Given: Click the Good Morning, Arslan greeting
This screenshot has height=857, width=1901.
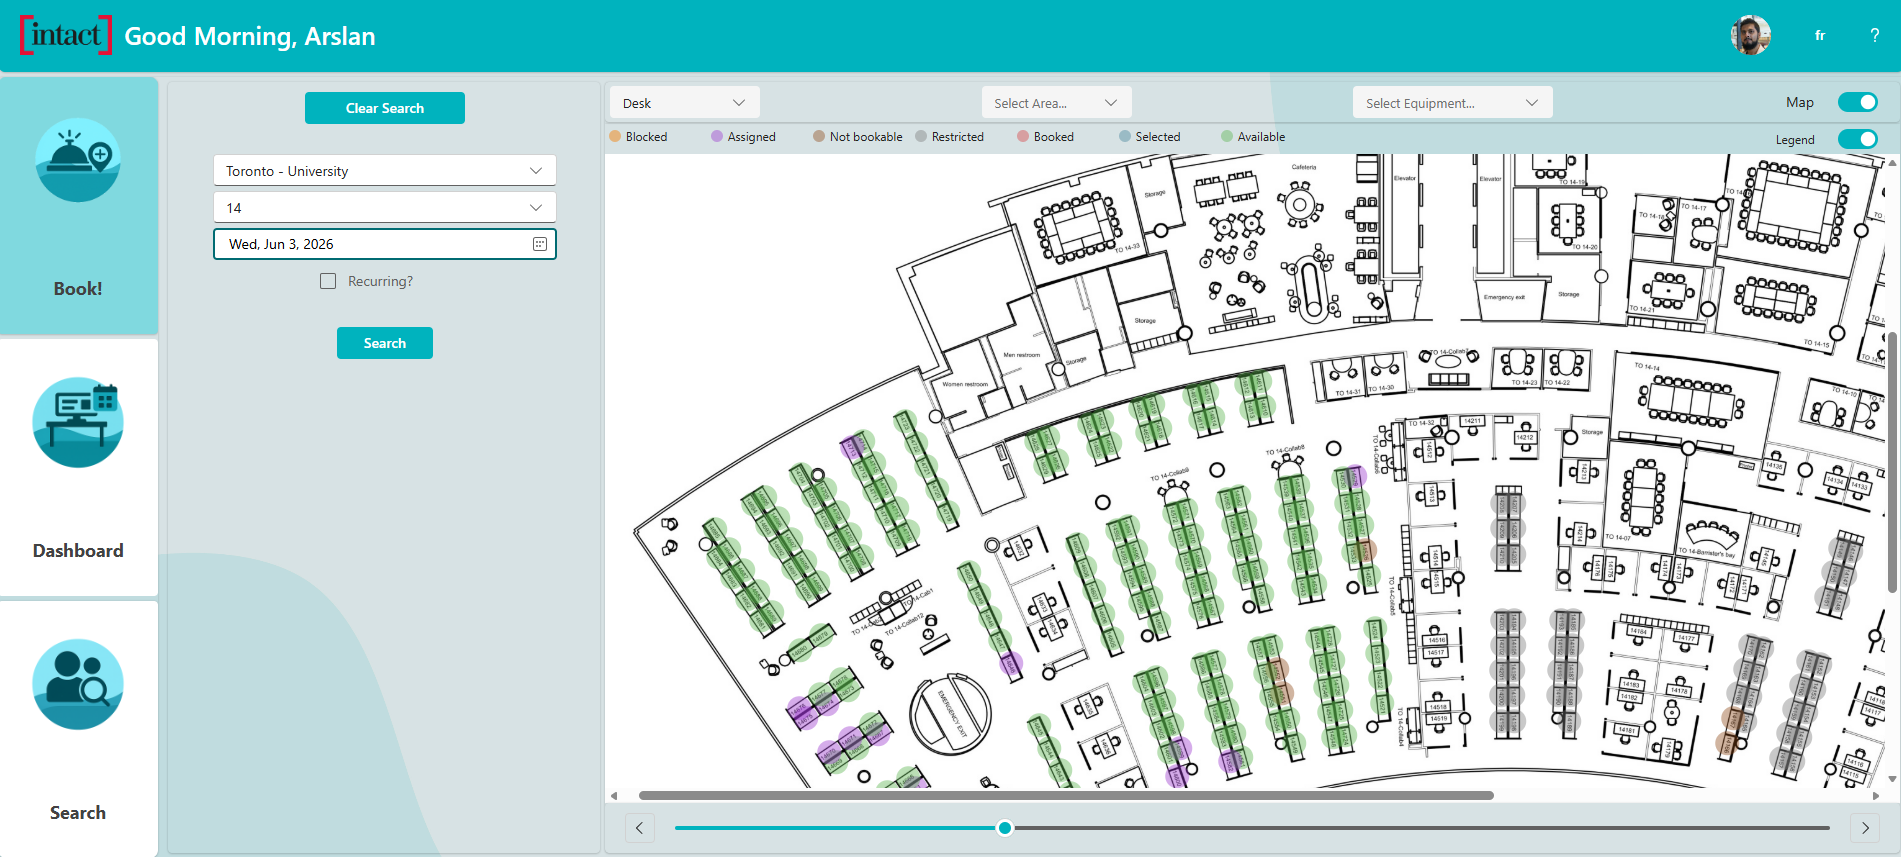Looking at the screenshot, I should pyautogui.click(x=250, y=36).
